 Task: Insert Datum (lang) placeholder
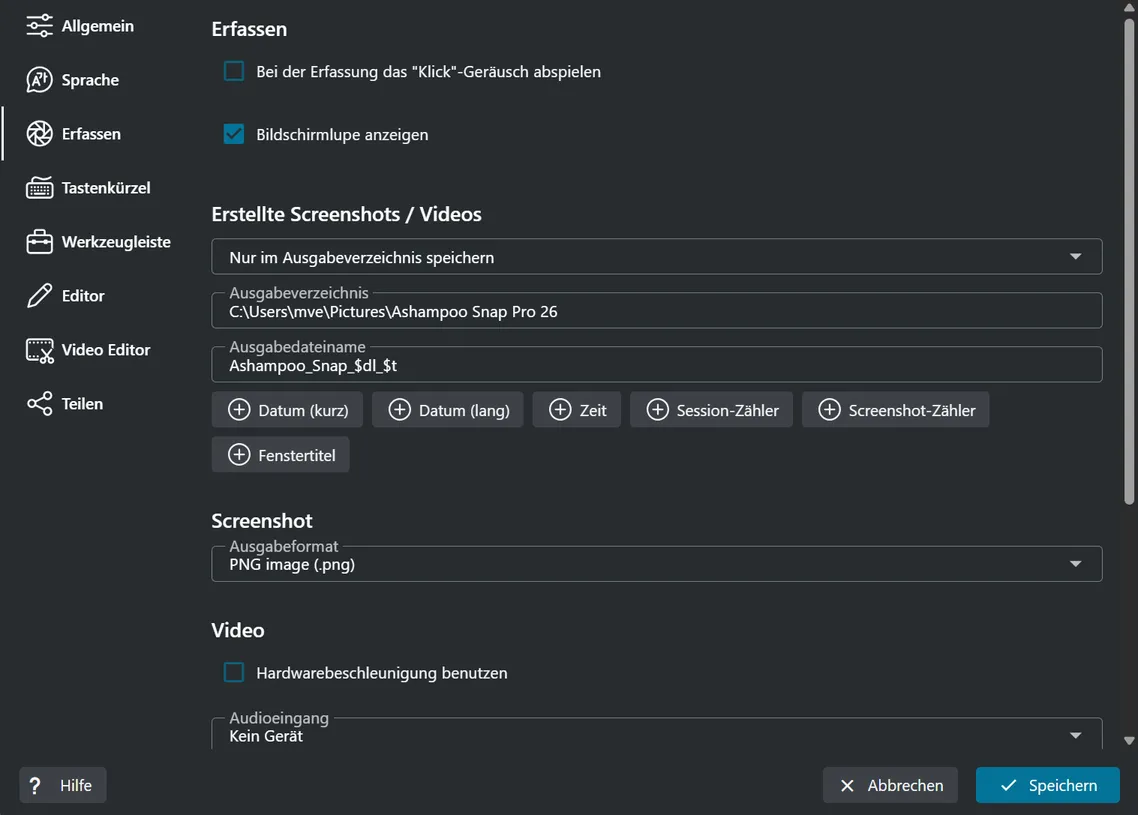tap(448, 409)
